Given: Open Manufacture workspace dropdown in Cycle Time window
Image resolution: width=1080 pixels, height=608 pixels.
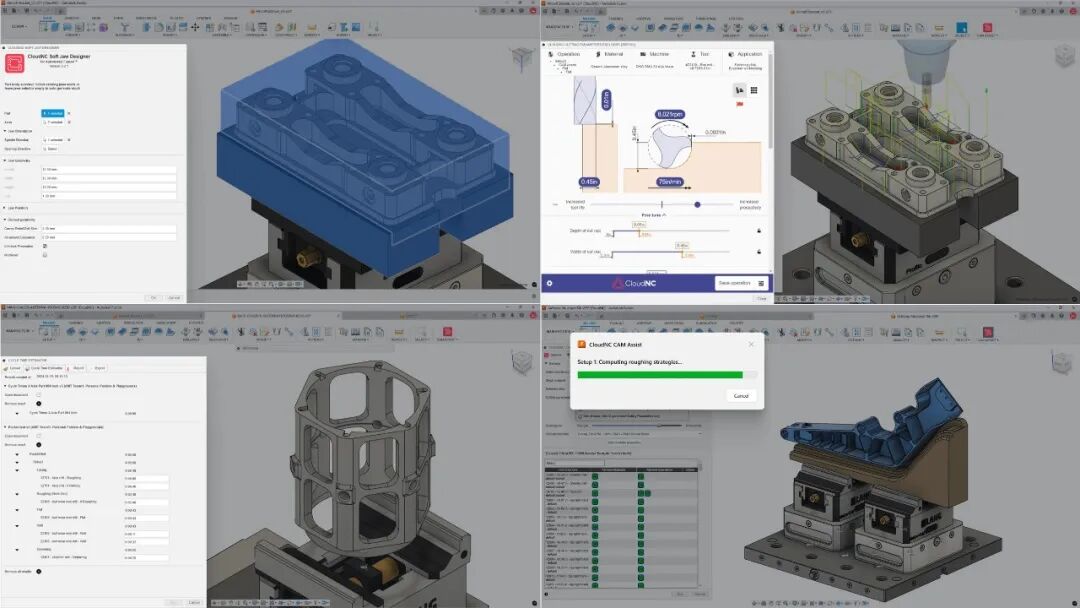Looking at the screenshot, I should 19,331.
